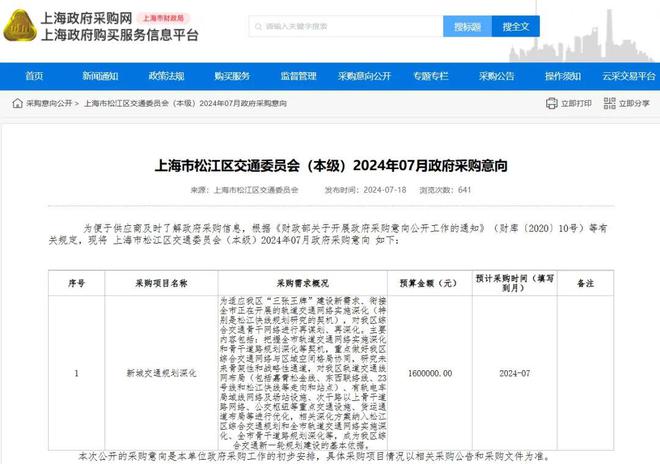Viewport: 660px width, 464px height.
Task: Click the requirement description paragraph cell
Action: point(303,373)
